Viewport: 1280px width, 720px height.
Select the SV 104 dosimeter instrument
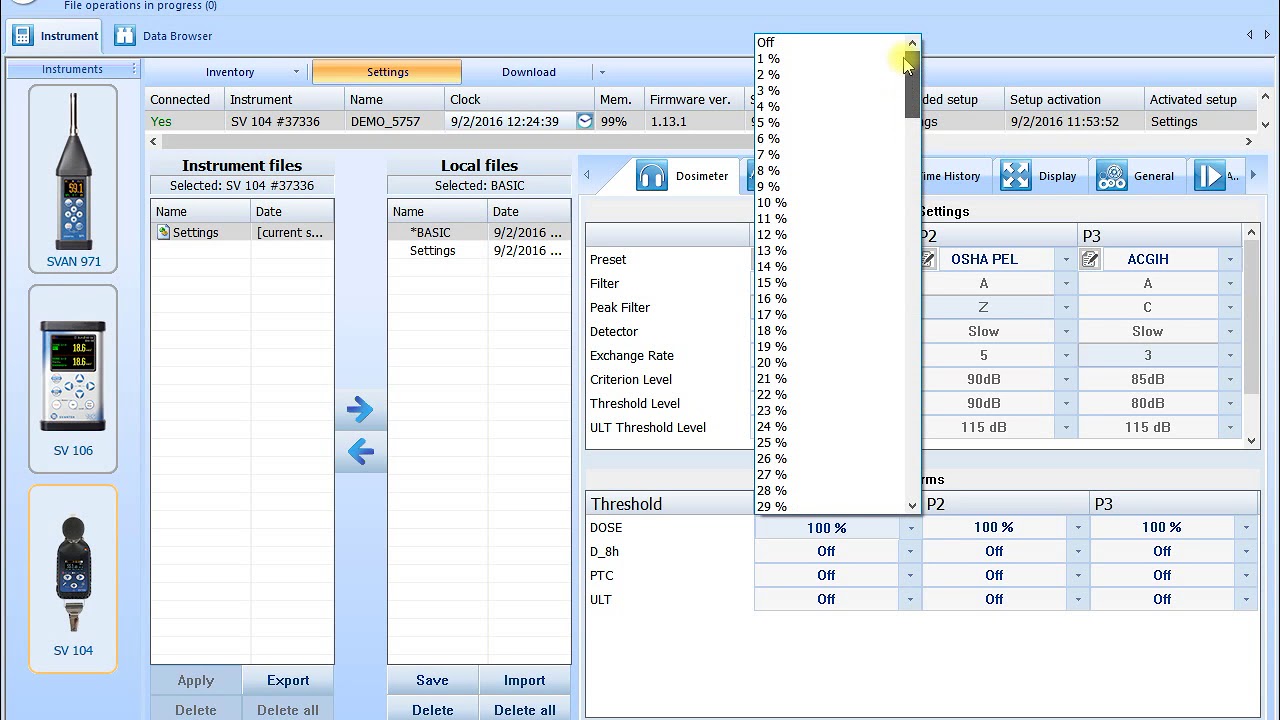73,579
